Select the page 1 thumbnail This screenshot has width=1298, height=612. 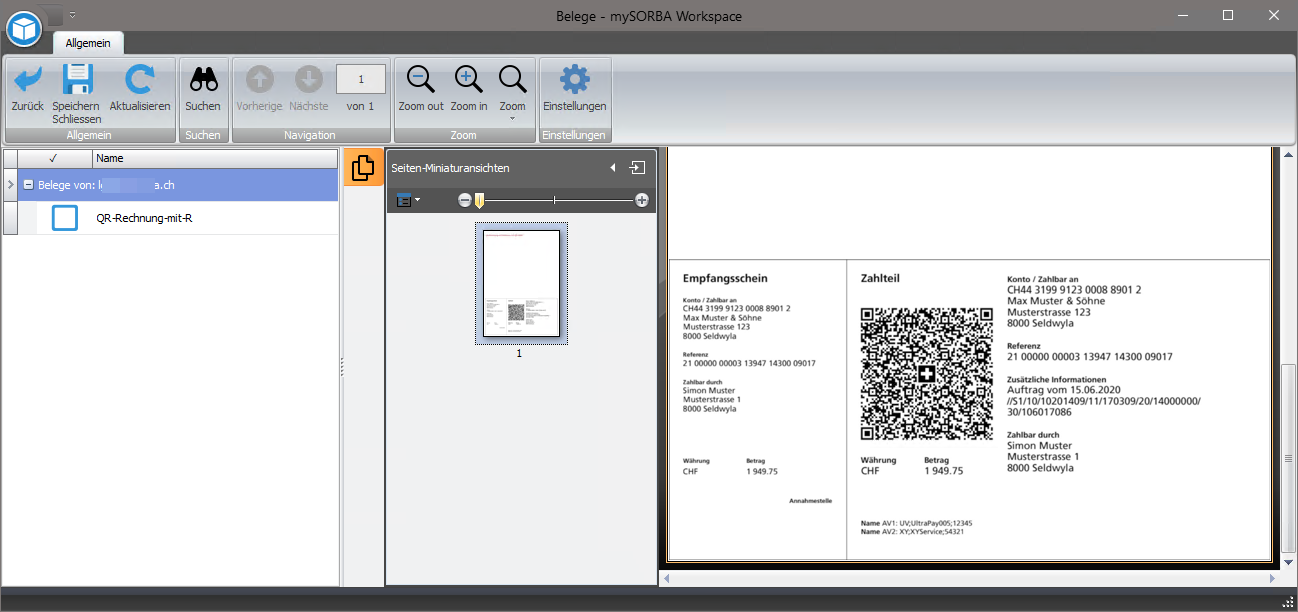click(x=521, y=284)
